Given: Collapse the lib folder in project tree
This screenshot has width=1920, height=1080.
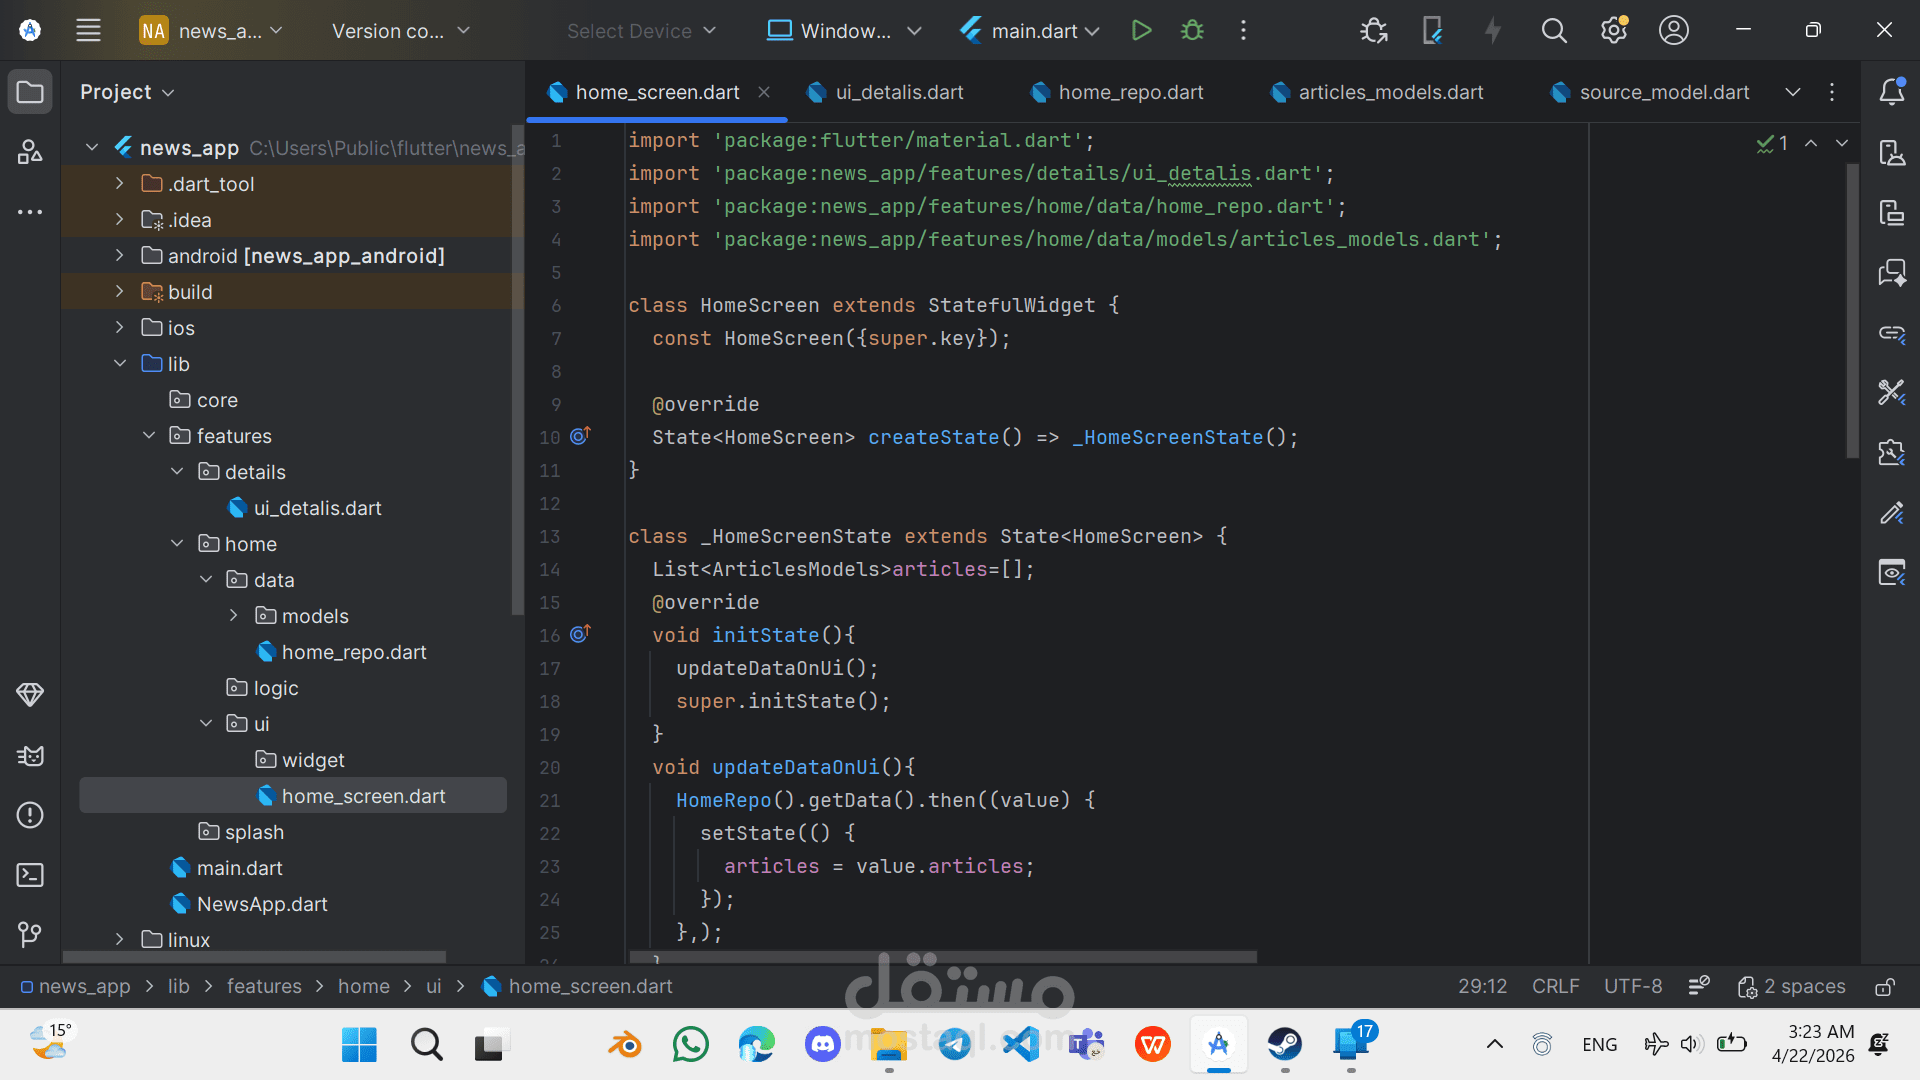Looking at the screenshot, I should click(120, 364).
